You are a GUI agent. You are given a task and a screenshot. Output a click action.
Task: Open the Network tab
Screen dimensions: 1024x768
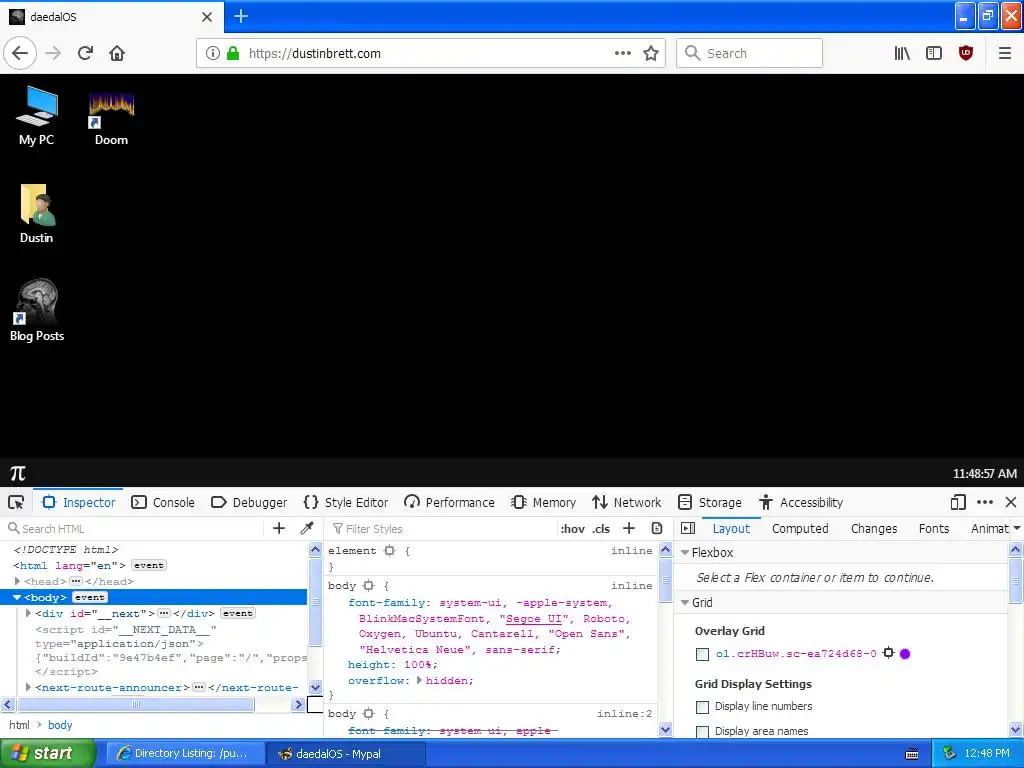point(627,502)
